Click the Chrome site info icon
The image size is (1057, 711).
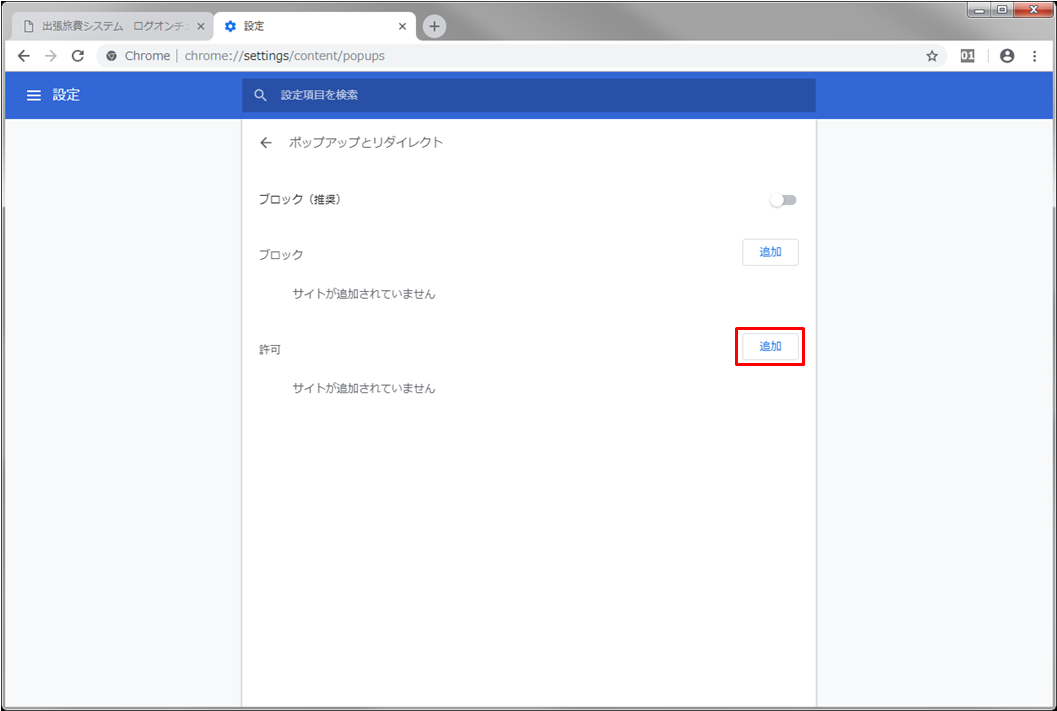112,56
